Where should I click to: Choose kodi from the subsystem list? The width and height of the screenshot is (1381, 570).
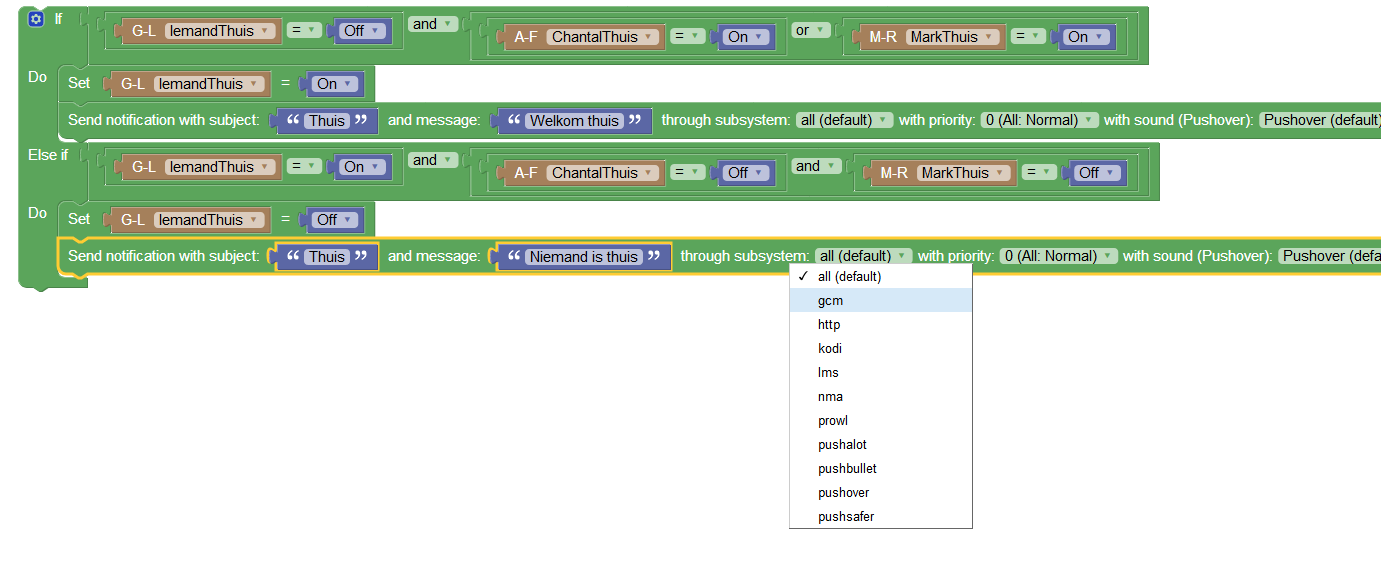(x=880, y=348)
